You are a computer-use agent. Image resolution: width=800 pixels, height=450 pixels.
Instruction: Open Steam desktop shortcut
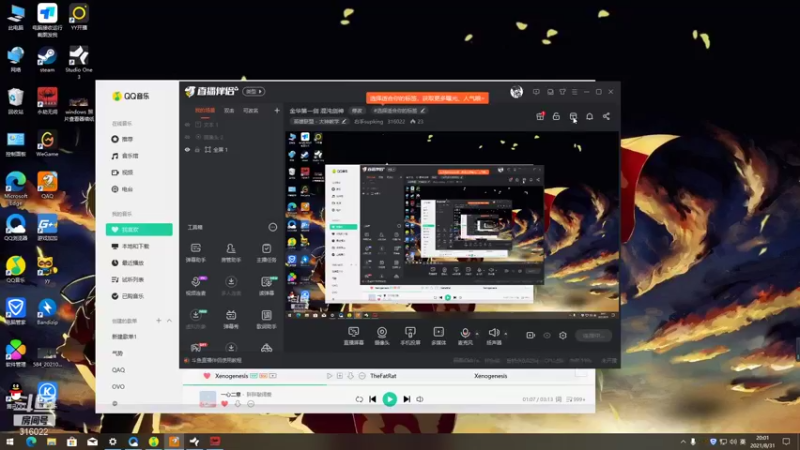click(x=47, y=60)
